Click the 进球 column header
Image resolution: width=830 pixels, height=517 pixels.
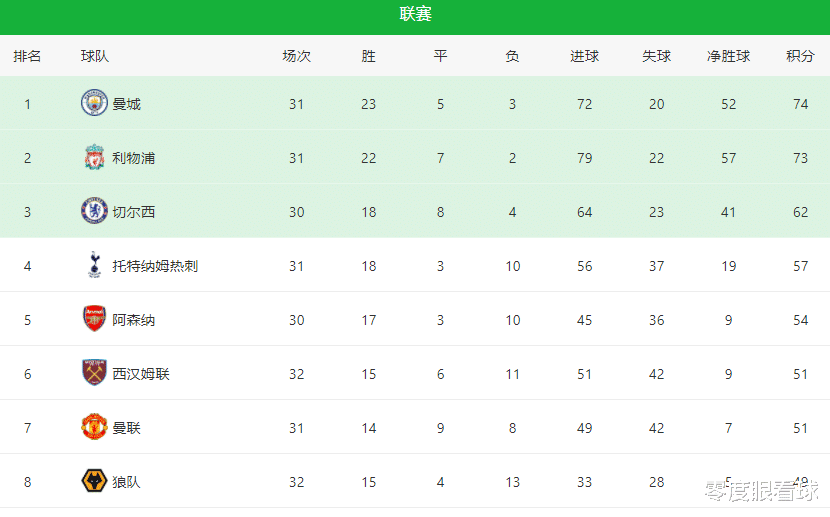click(584, 56)
